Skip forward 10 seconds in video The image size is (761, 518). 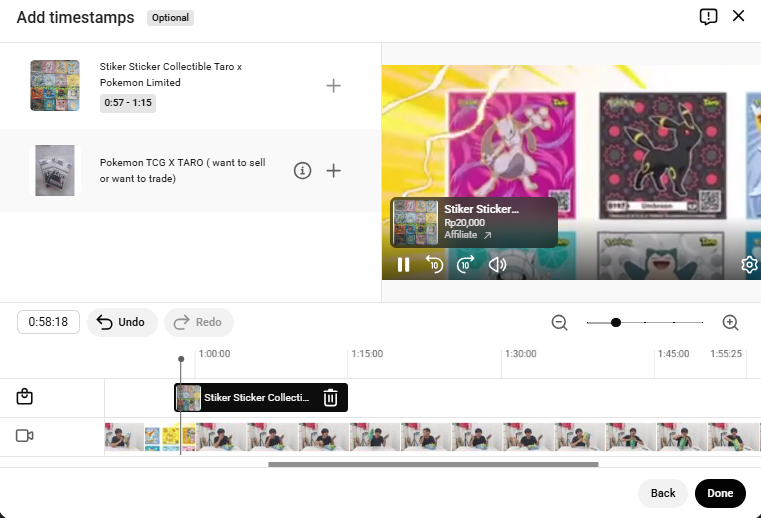click(466, 265)
